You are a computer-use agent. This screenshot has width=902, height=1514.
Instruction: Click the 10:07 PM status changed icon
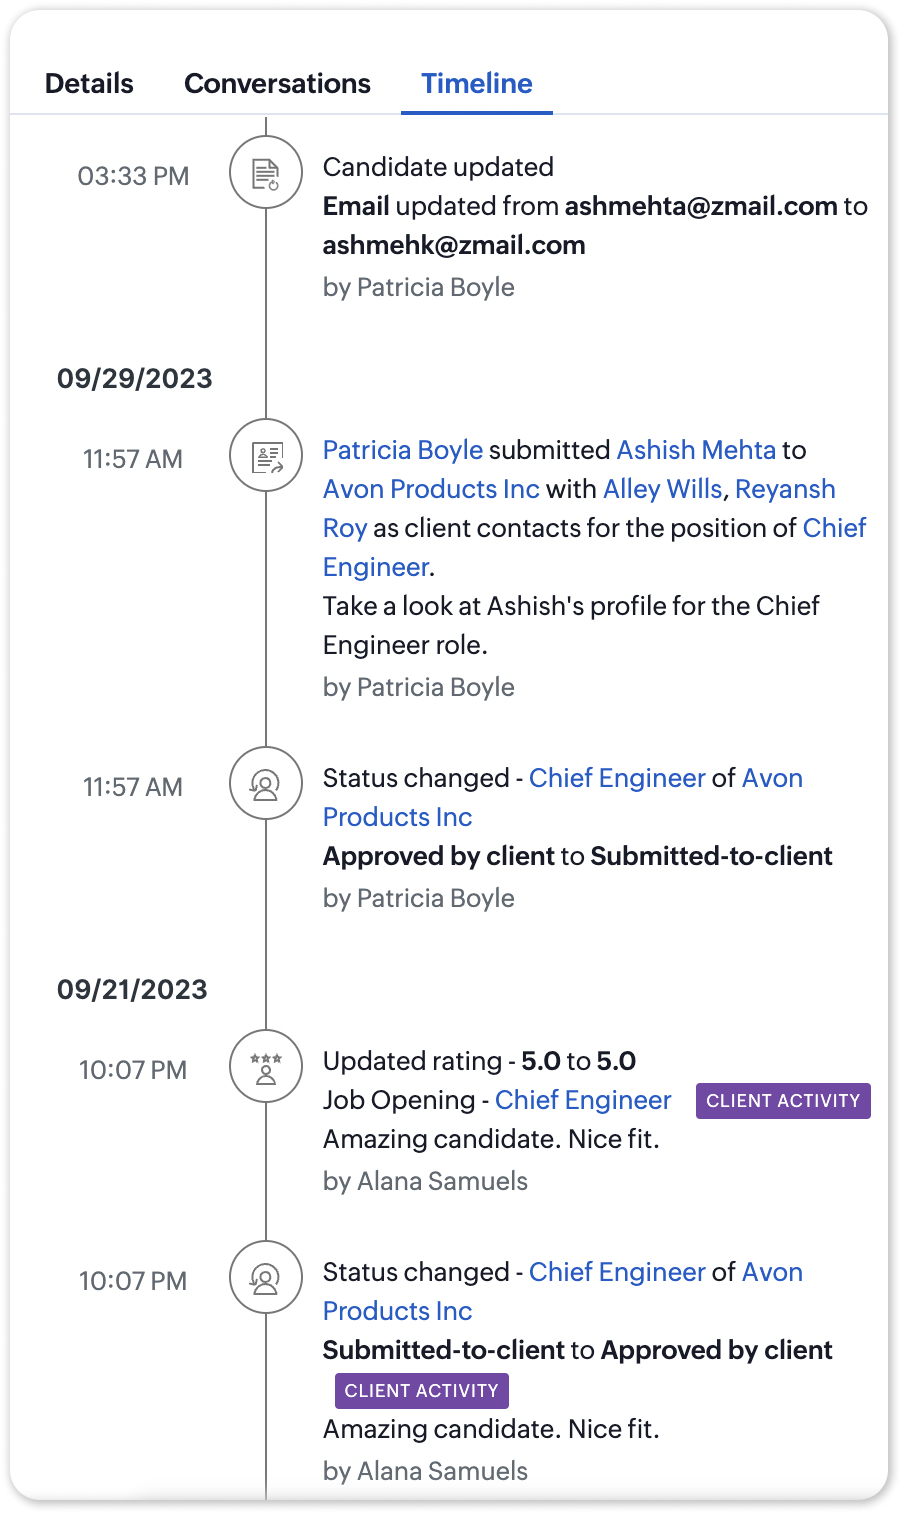pos(266,1277)
